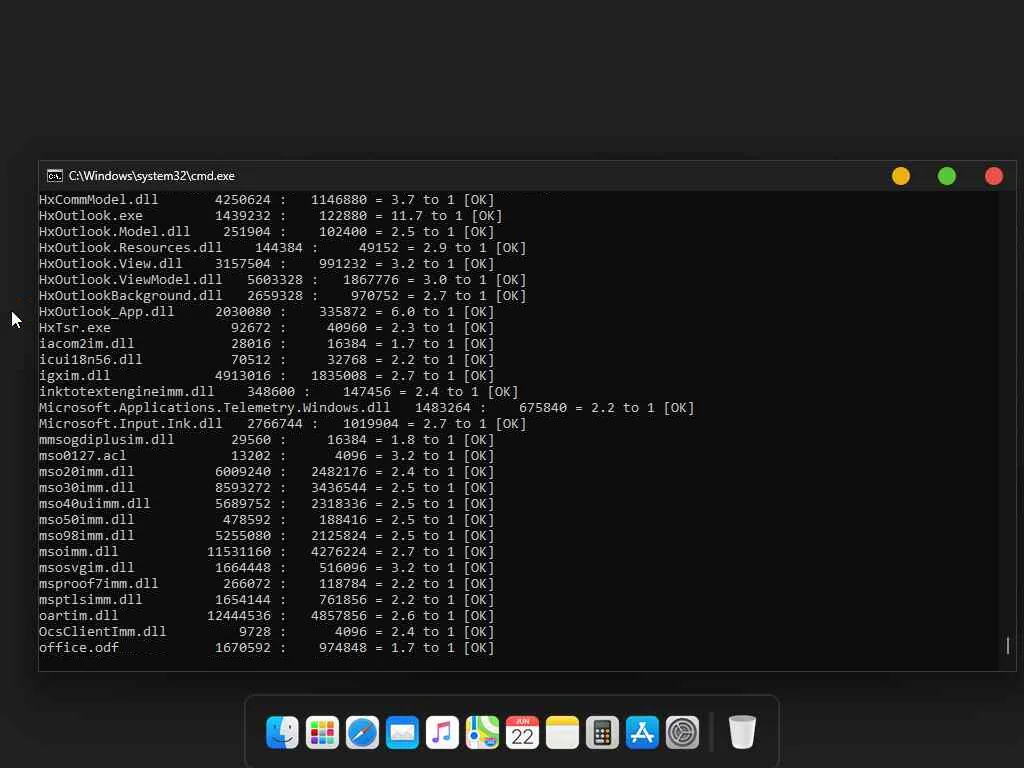Click the icui18n56.dll line

[266, 360]
